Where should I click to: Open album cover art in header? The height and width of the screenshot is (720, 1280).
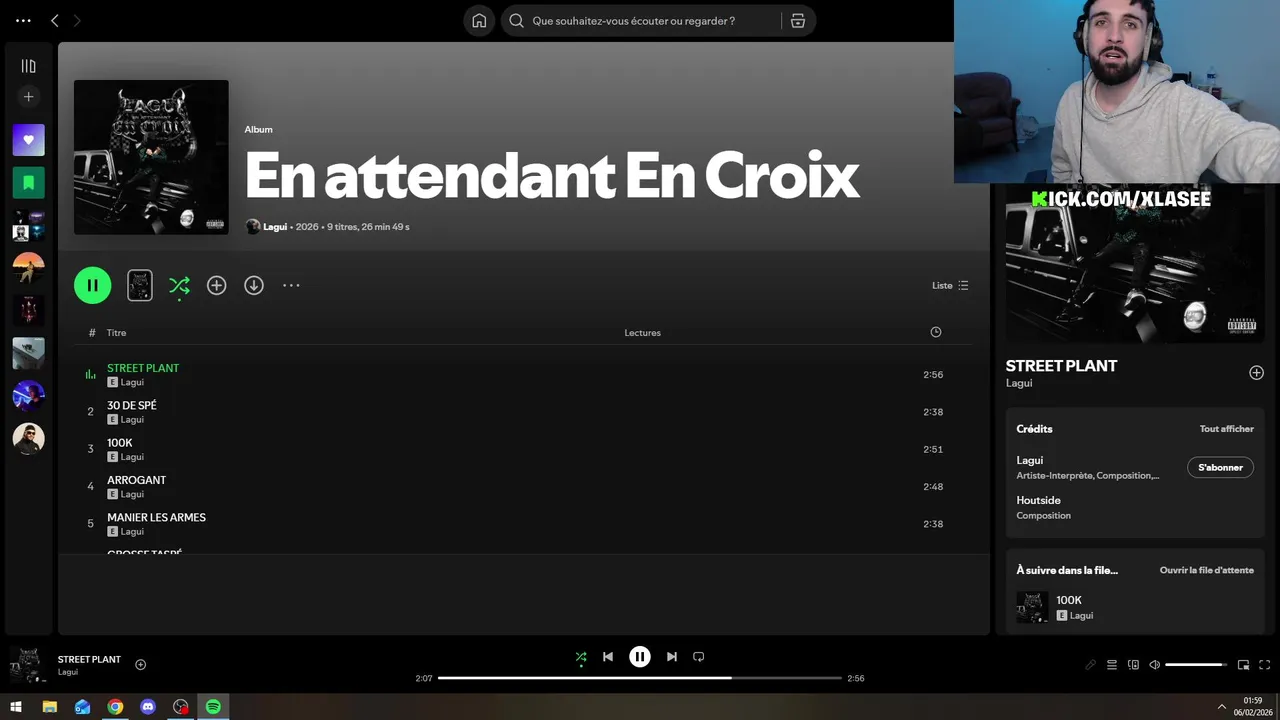pyautogui.click(x=151, y=157)
